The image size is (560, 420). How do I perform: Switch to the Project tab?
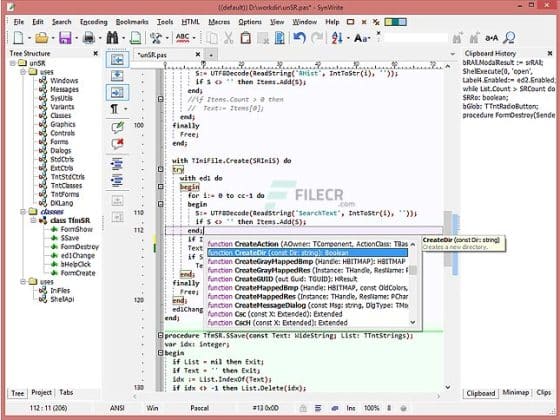click(41, 392)
